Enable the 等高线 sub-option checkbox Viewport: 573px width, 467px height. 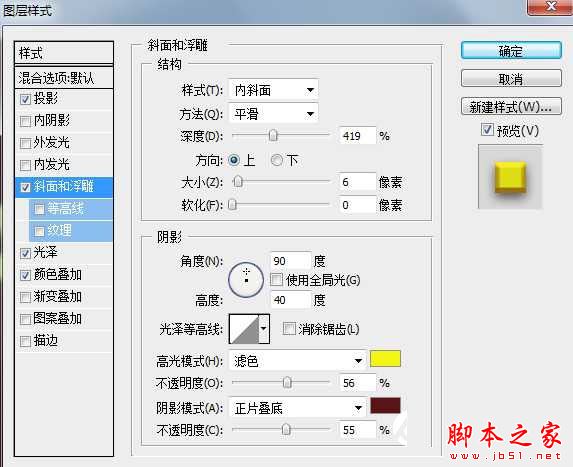[39, 209]
